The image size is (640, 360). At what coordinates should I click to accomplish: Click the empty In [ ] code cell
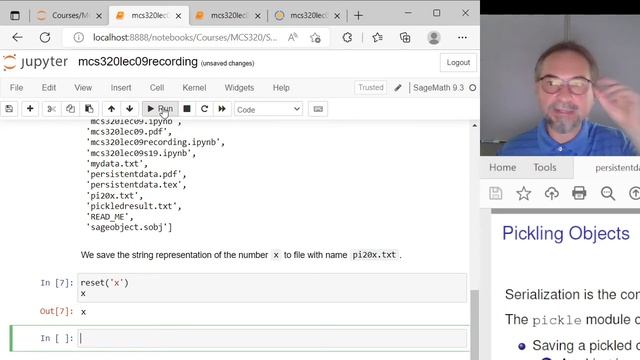272,338
